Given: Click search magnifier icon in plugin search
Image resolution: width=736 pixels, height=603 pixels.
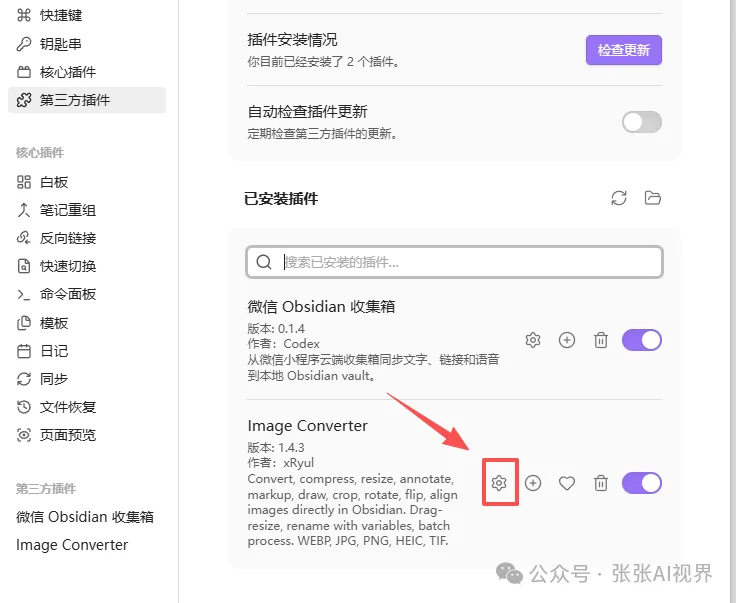Looking at the screenshot, I should click(264, 262).
